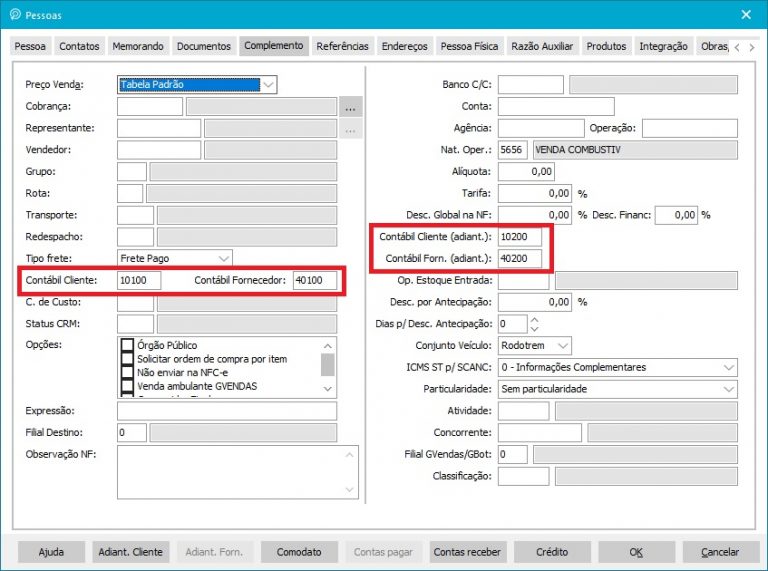Screen dimensions: 768x571
Task: Open the Integração tab
Action: point(663,46)
